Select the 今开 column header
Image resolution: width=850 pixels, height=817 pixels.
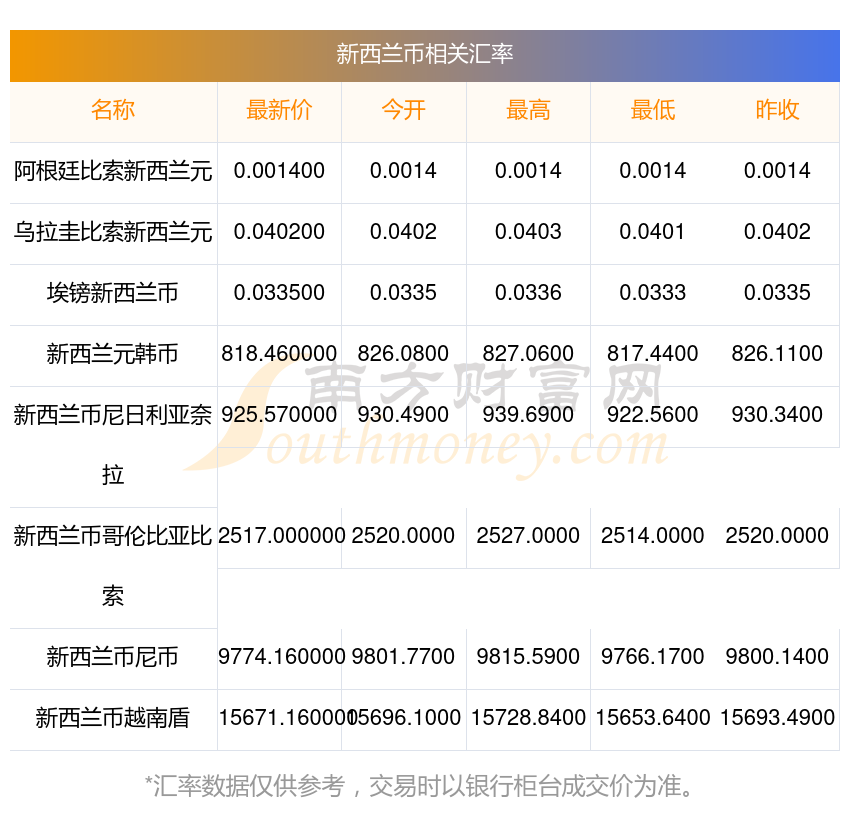coord(403,110)
